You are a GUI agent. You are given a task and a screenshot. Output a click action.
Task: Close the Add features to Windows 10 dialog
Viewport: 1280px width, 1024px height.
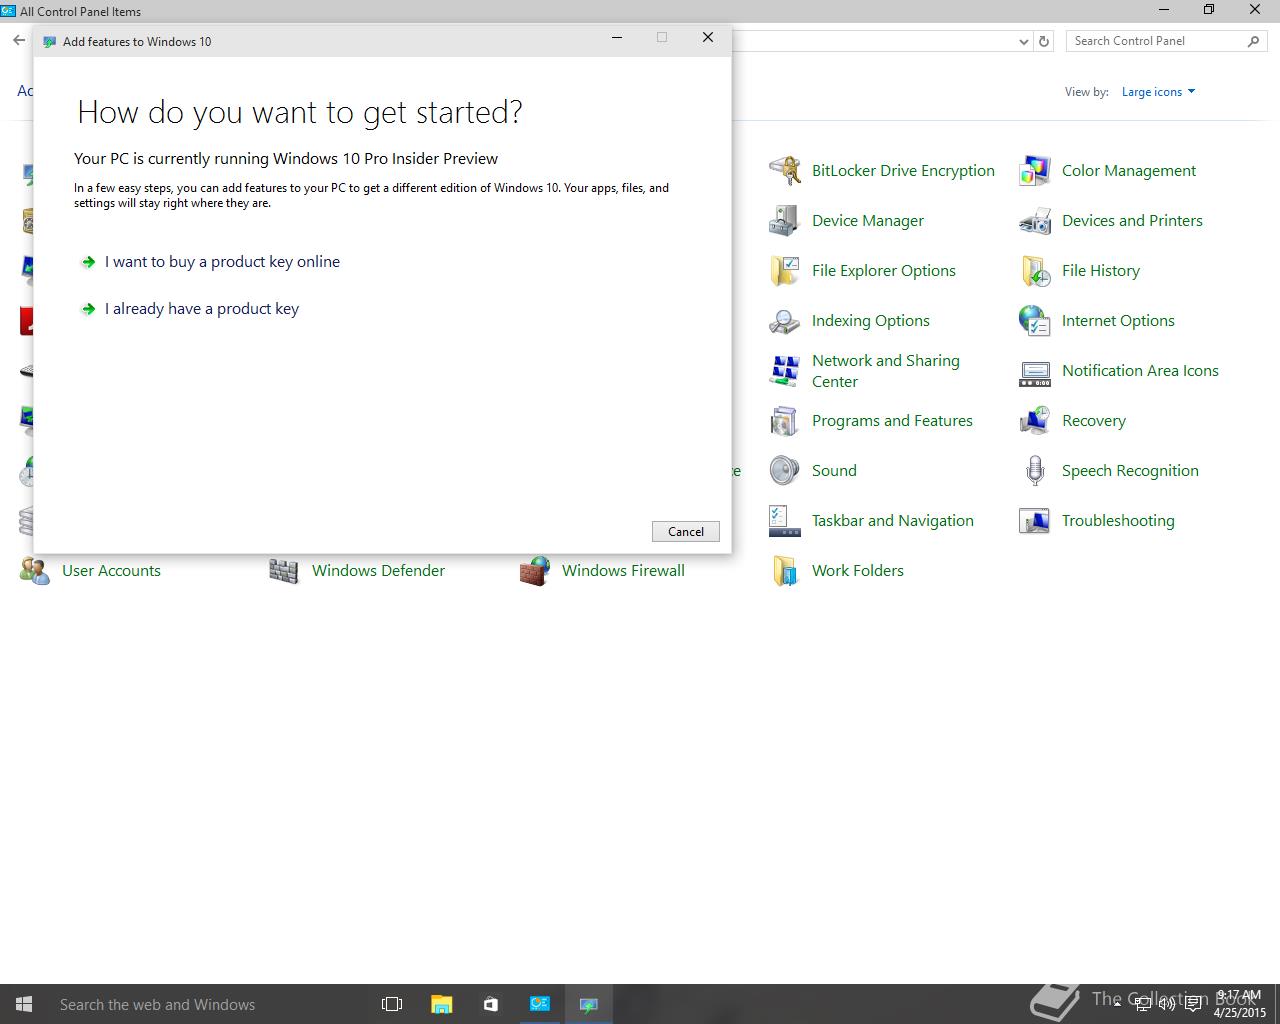(708, 38)
